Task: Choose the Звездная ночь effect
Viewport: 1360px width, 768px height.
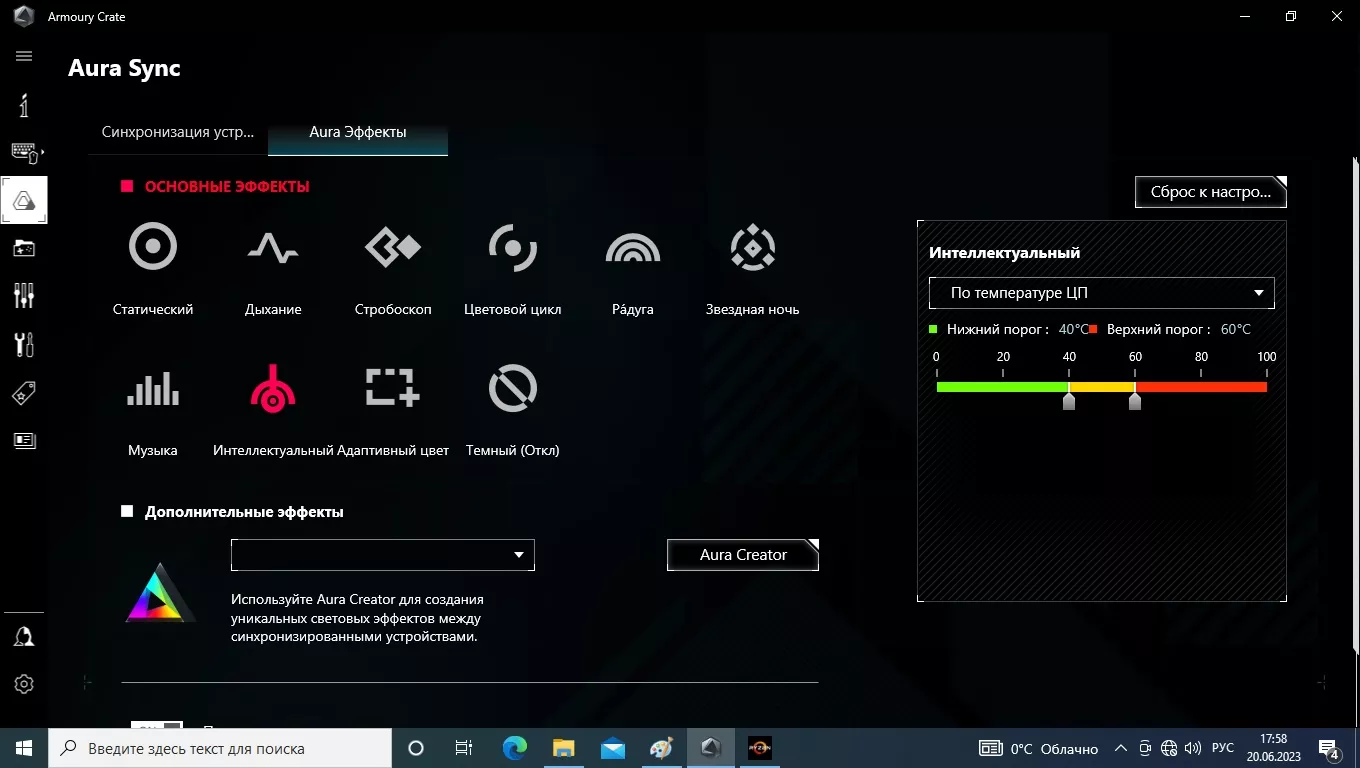Action: [753, 269]
